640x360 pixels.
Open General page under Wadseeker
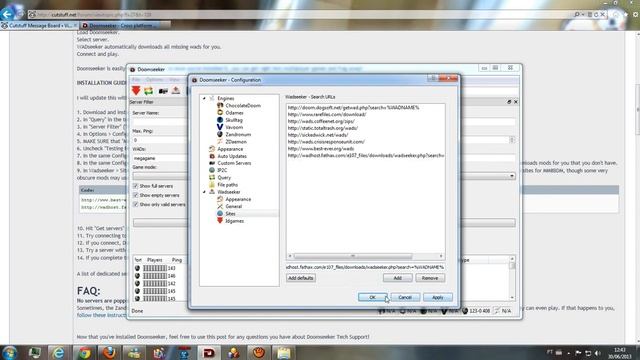coord(233,207)
